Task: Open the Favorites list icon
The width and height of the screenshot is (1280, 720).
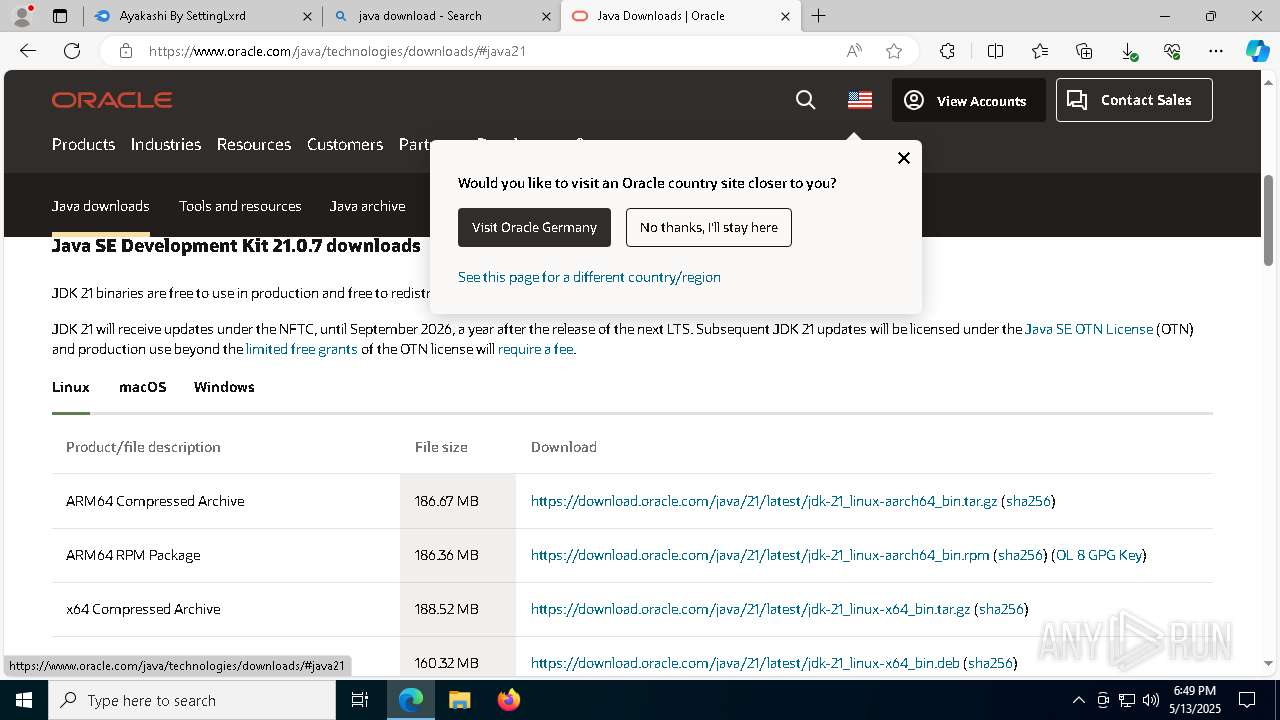Action: click(1040, 51)
